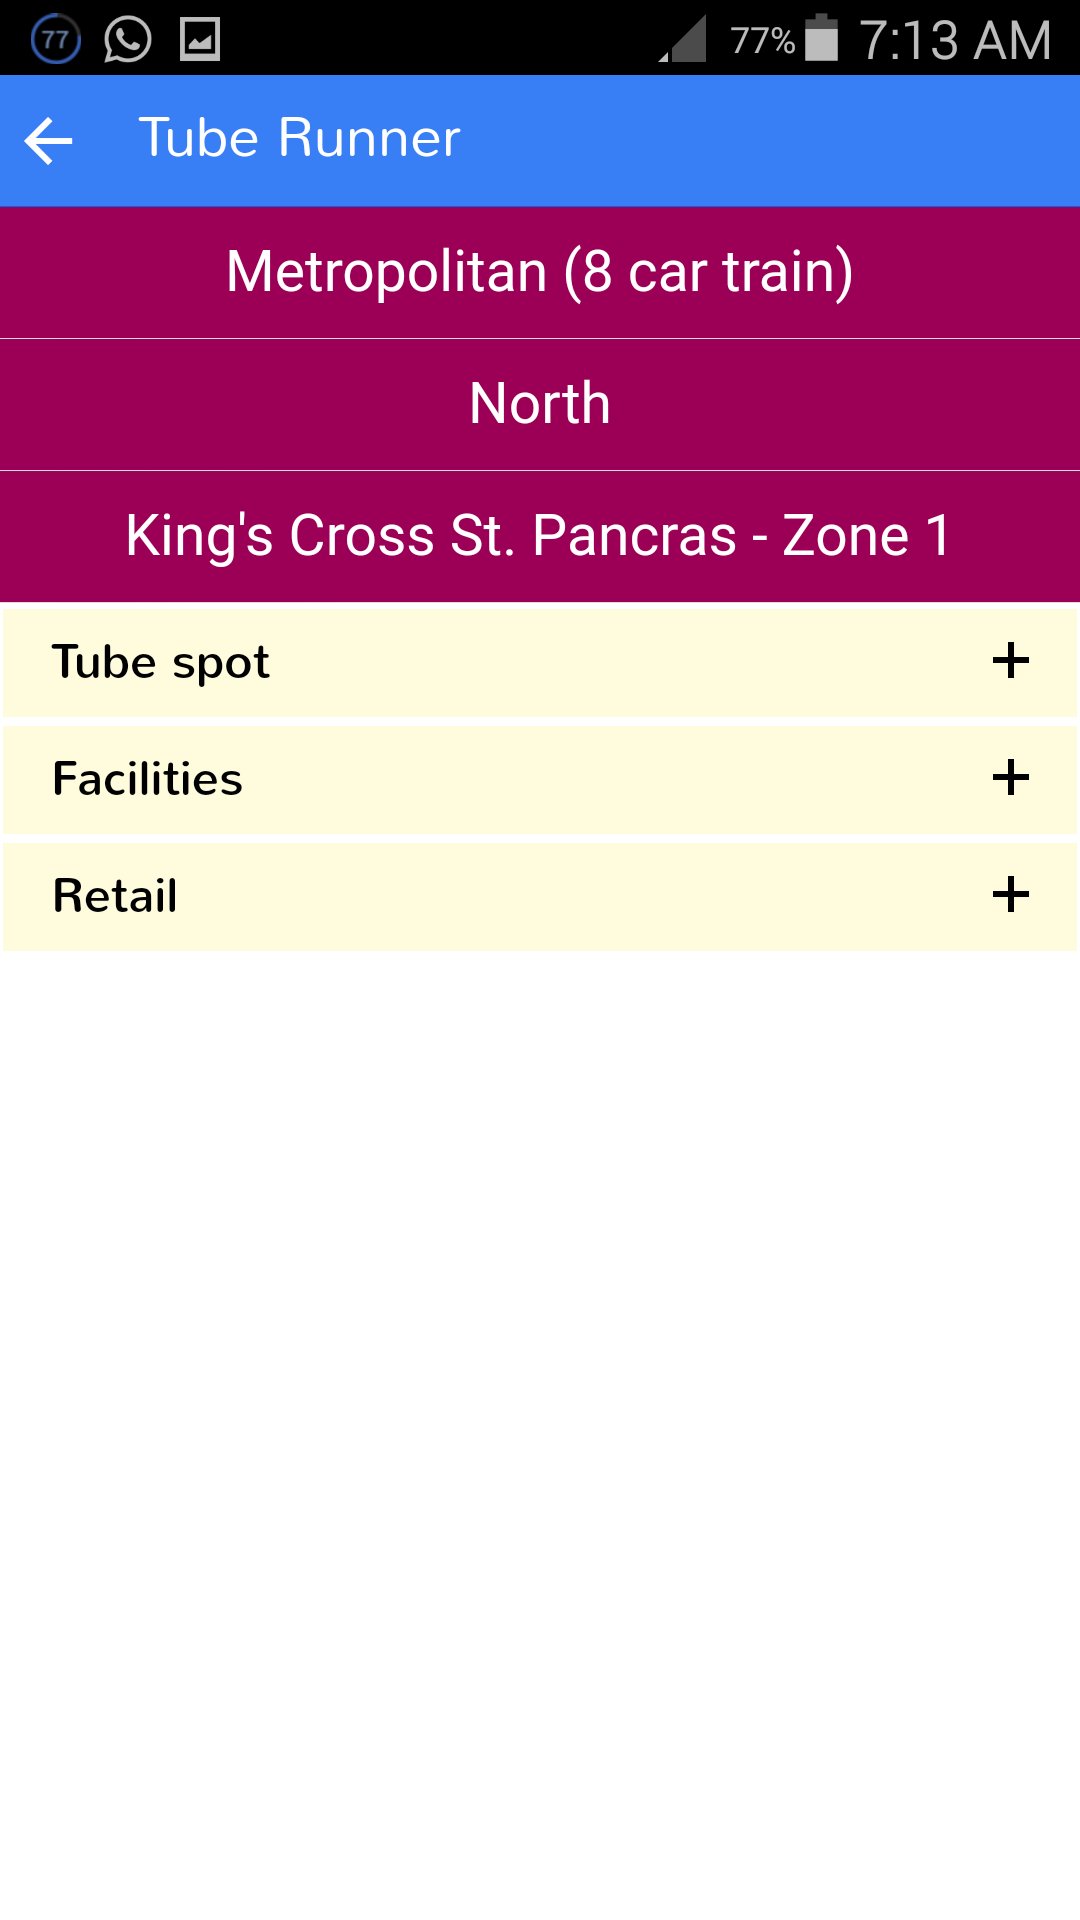Select Metropolitan (8 car train) row
The image size is (1080, 1920).
pos(540,272)
